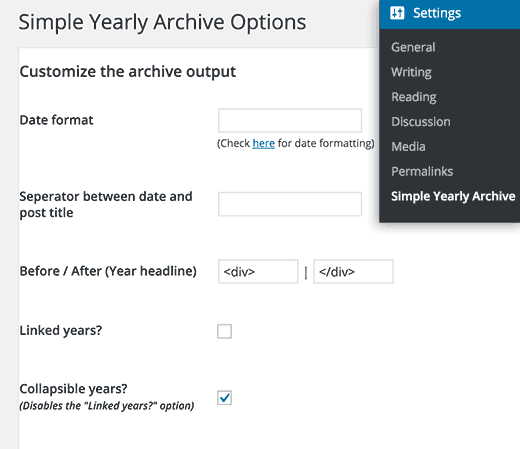Click the Simple Yearly Archive Options heading
The height and width of the screenshot is (449, 520).
pyautogui.click(x=162, y=23)
